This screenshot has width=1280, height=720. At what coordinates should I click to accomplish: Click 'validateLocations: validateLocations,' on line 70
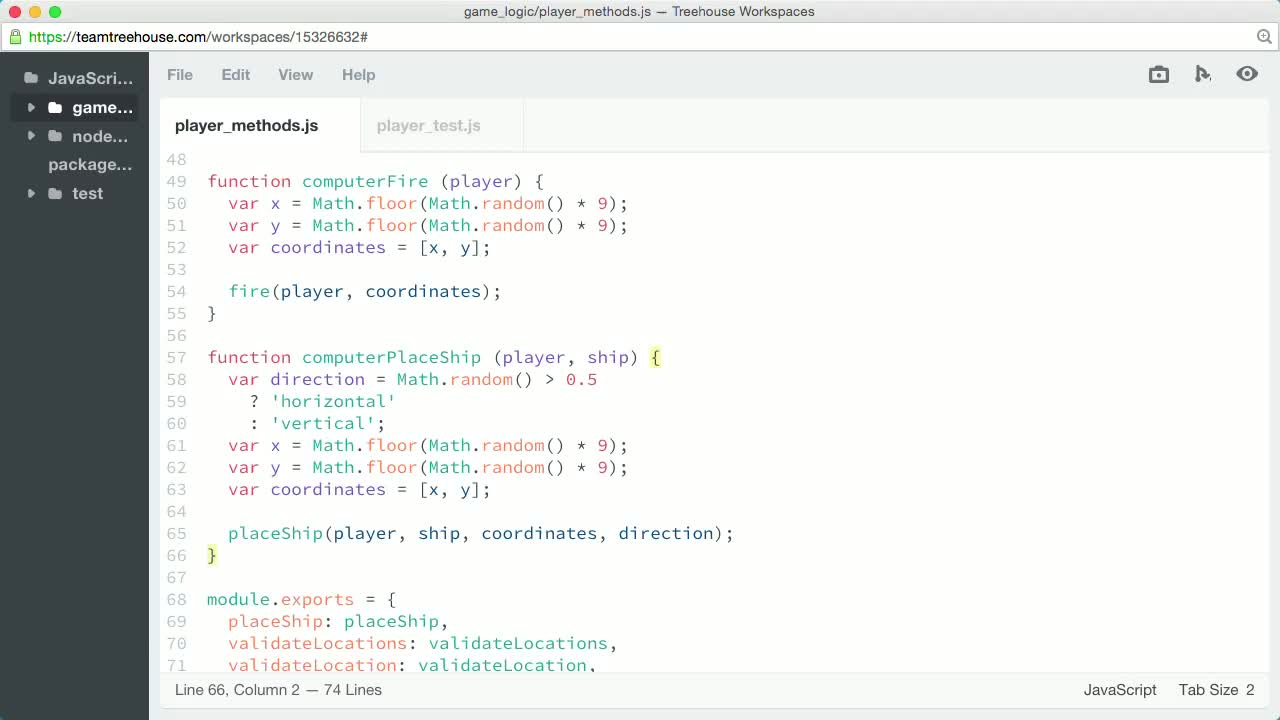point(423,643)
